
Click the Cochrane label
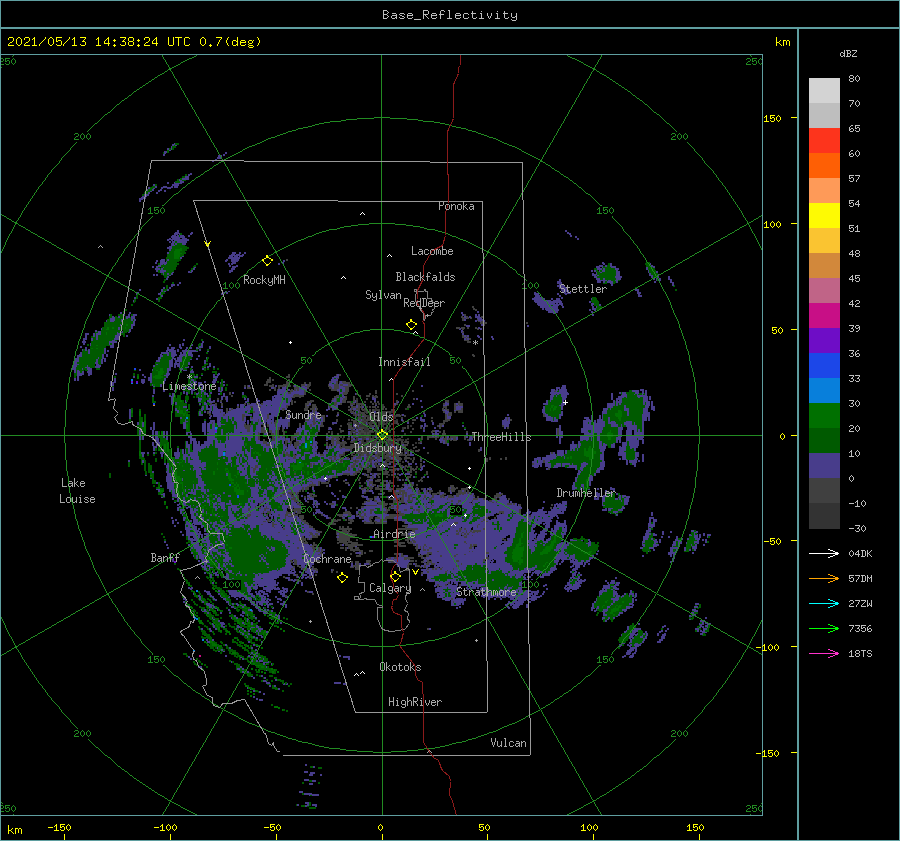click(x=327, y=559)
